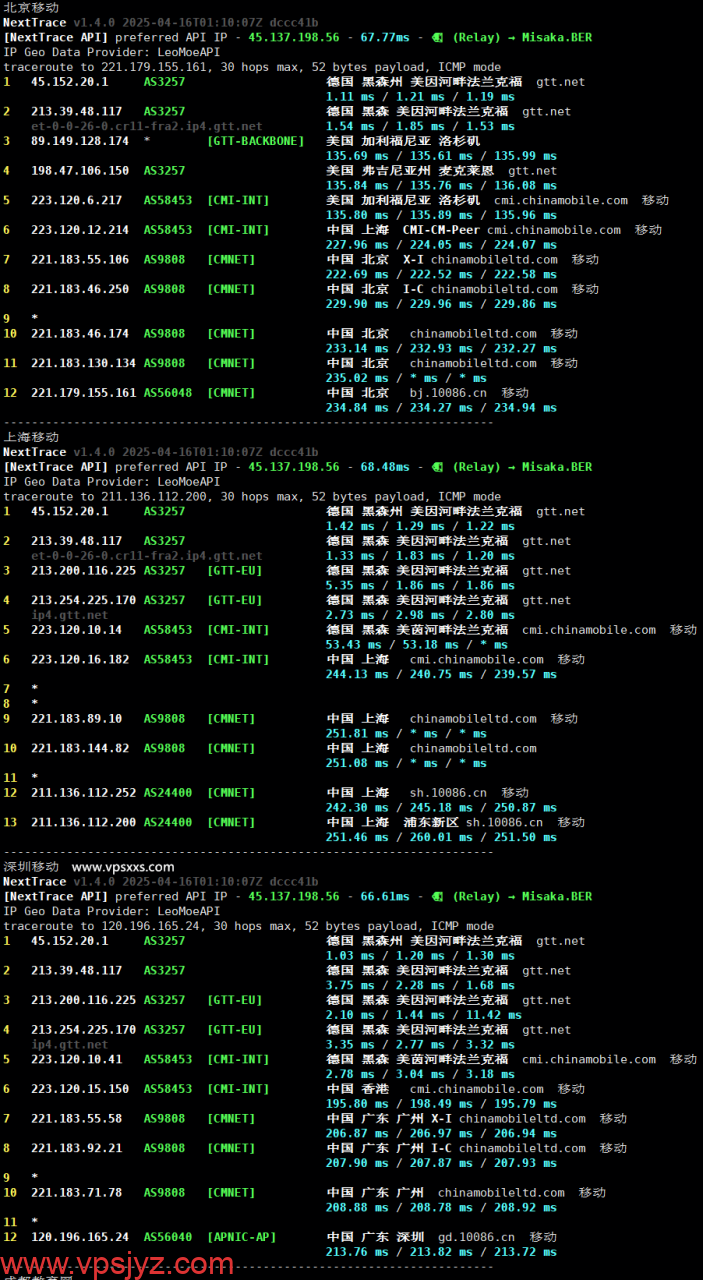Click the 北京移动 section heading

click(31, 7)
